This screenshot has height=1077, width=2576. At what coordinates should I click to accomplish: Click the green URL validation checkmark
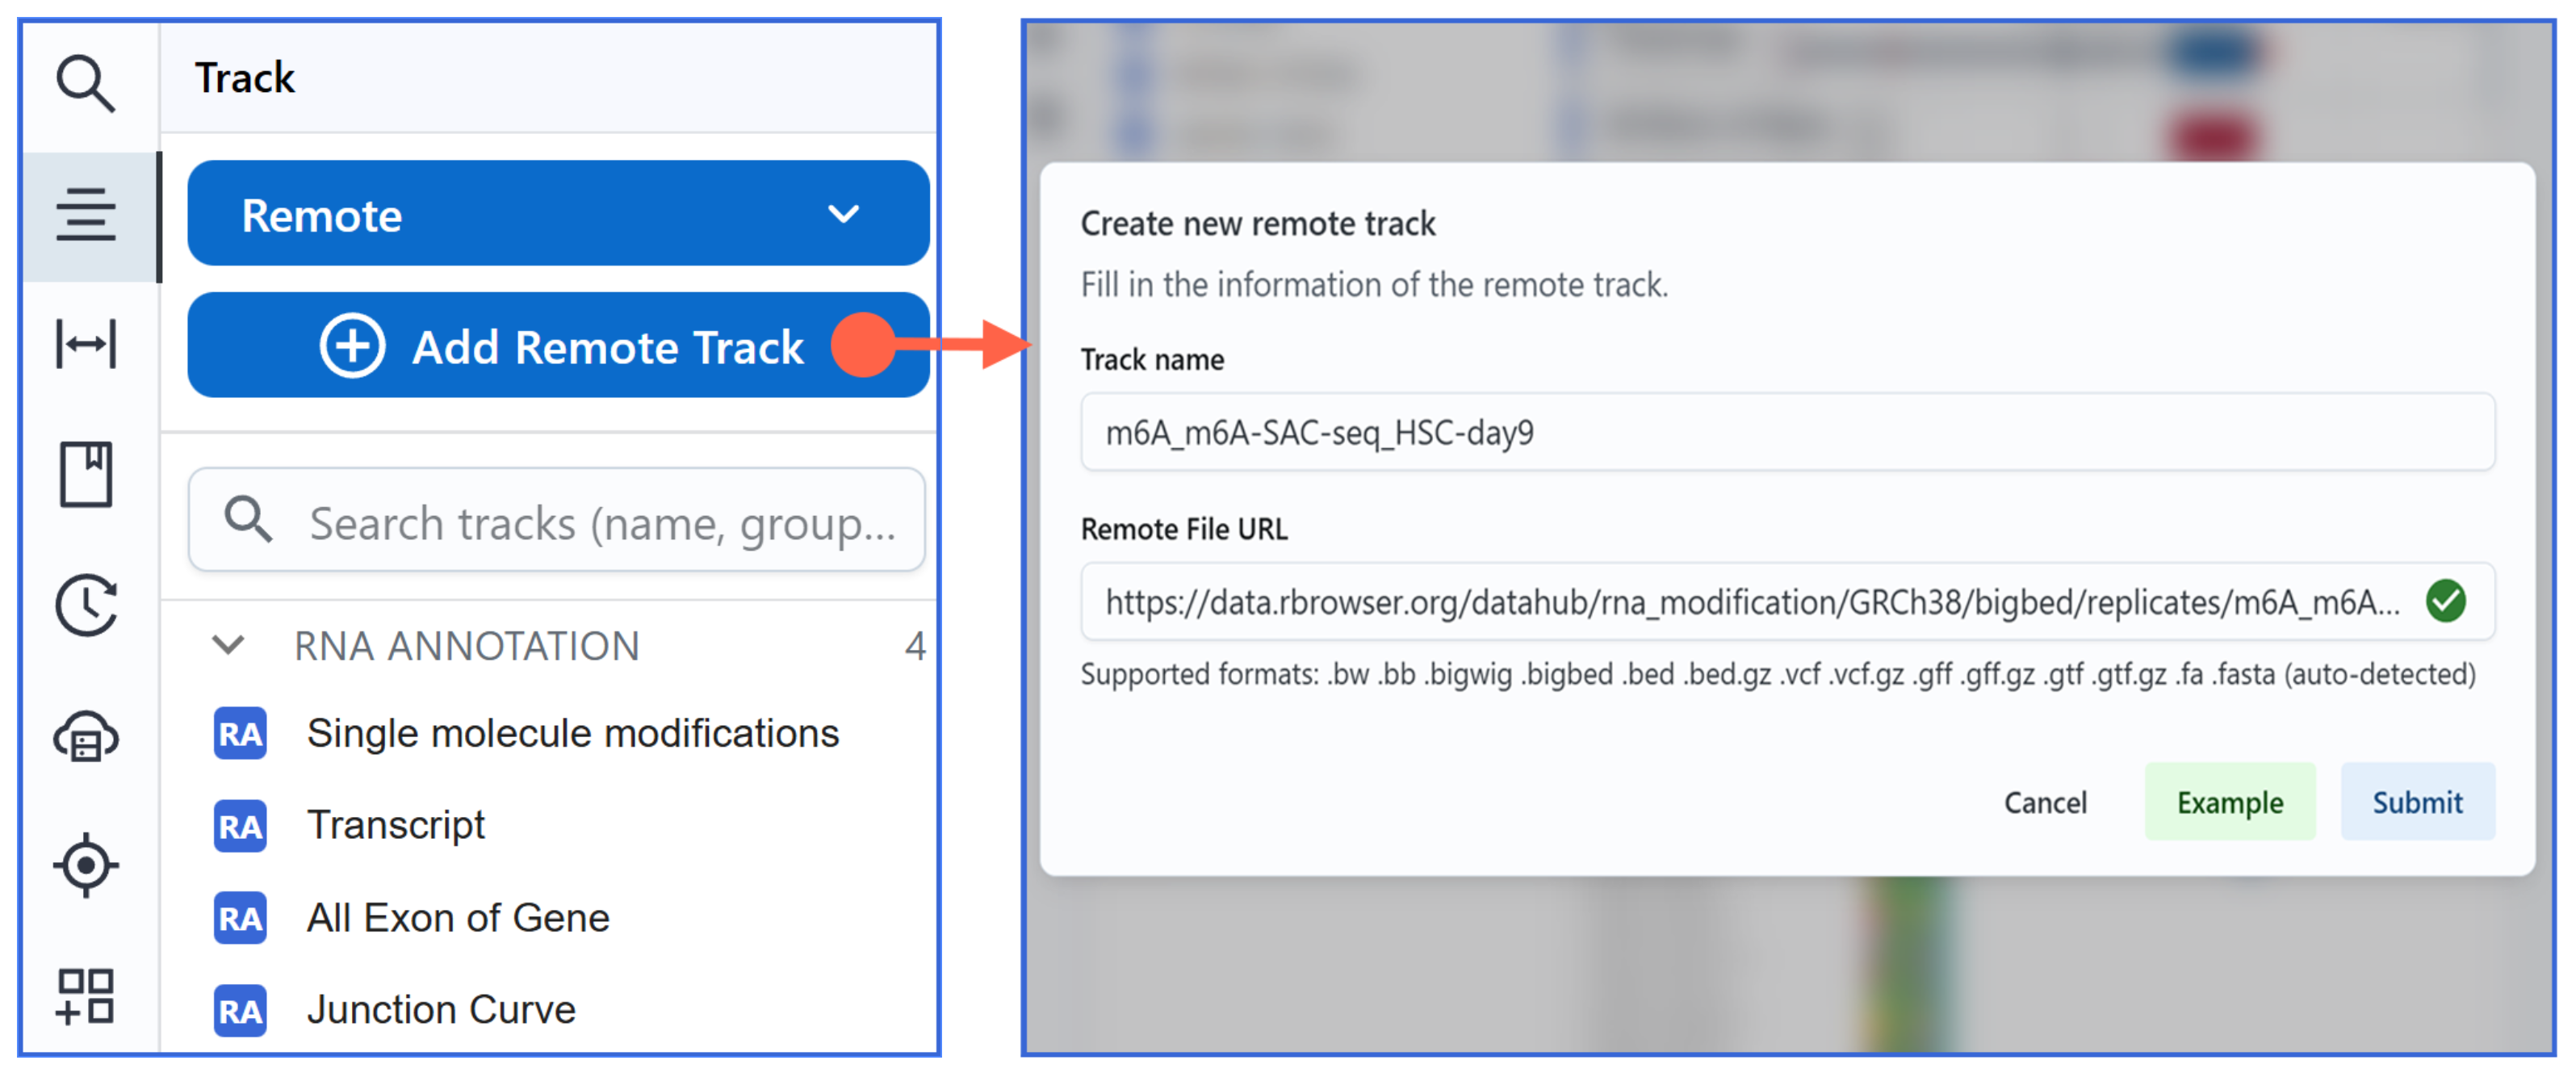2445,601
